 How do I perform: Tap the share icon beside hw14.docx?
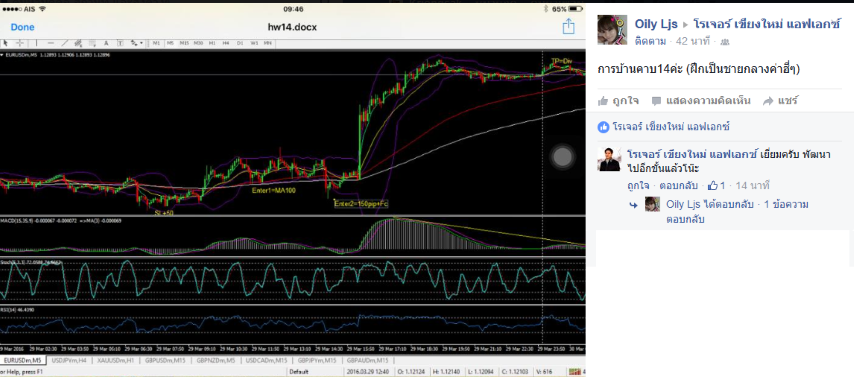[x=568, y=26]
